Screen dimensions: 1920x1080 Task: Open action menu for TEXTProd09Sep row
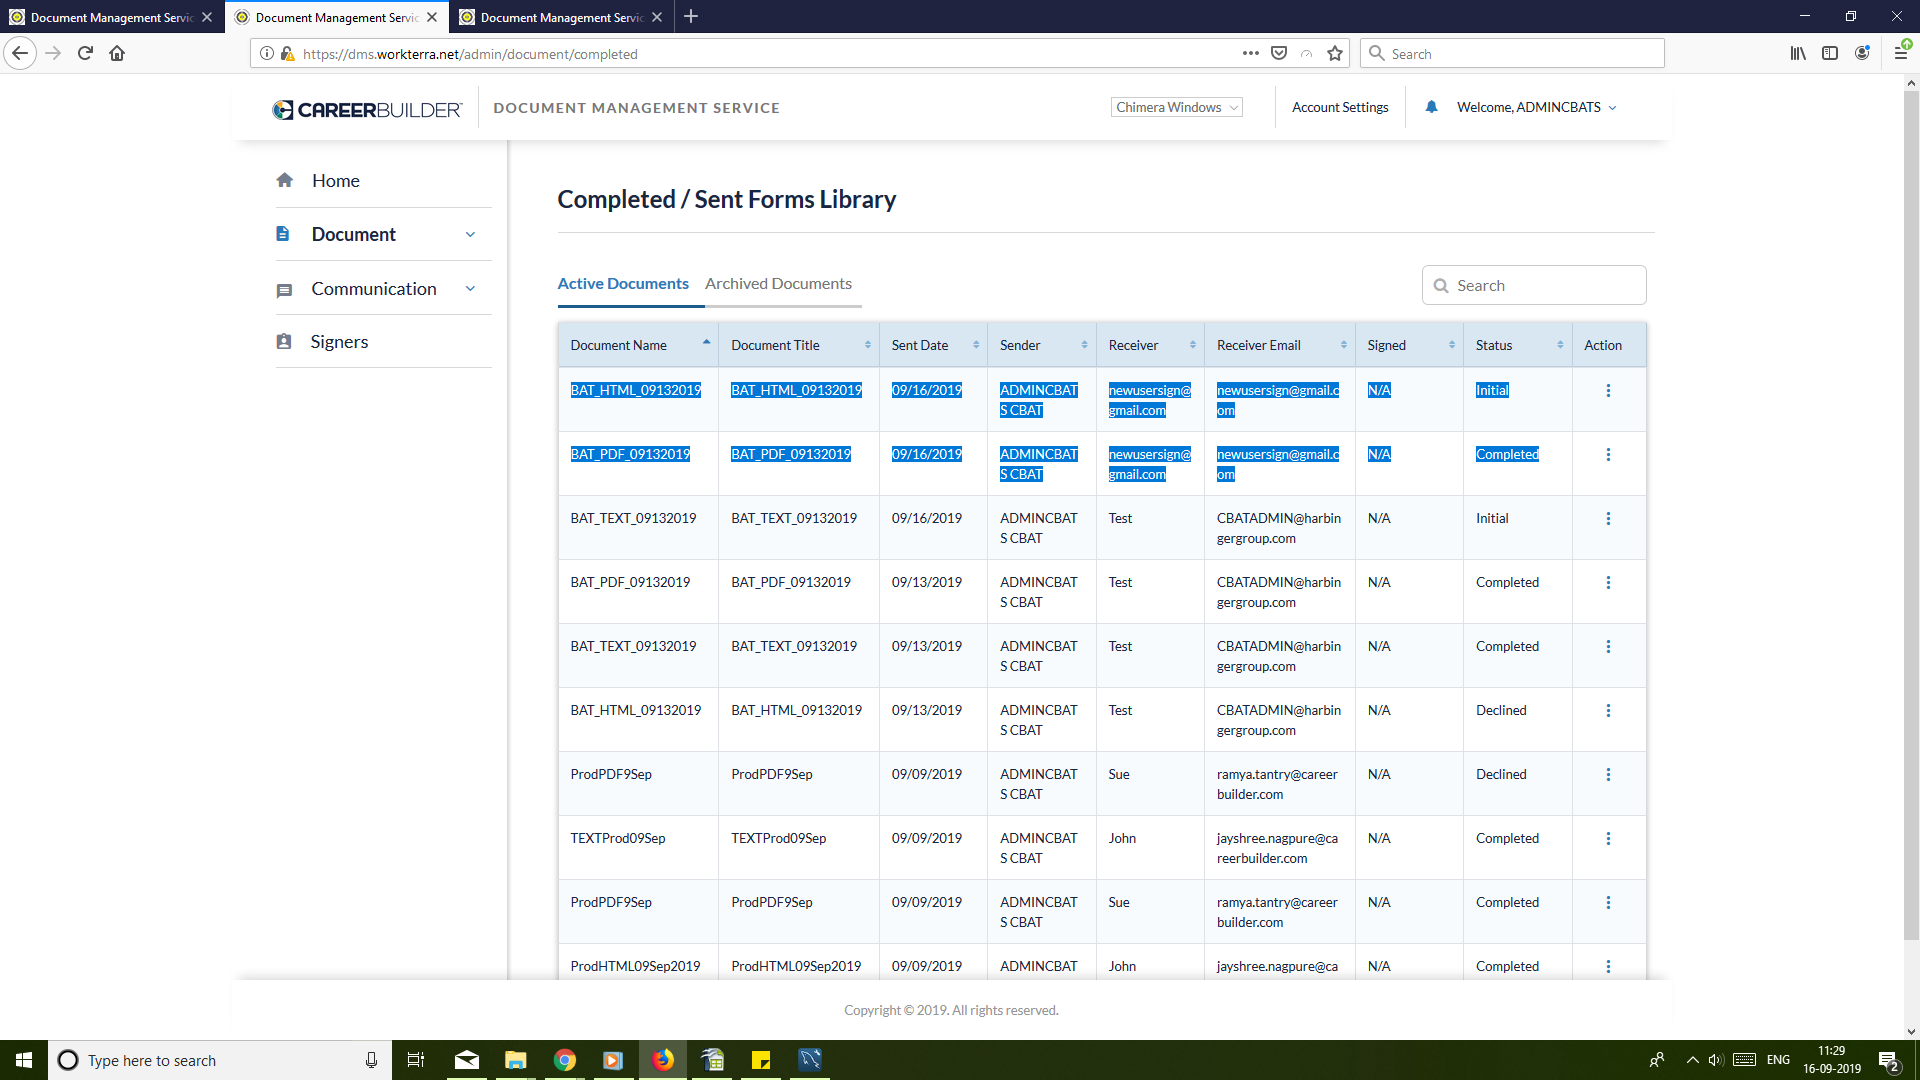1608,839
